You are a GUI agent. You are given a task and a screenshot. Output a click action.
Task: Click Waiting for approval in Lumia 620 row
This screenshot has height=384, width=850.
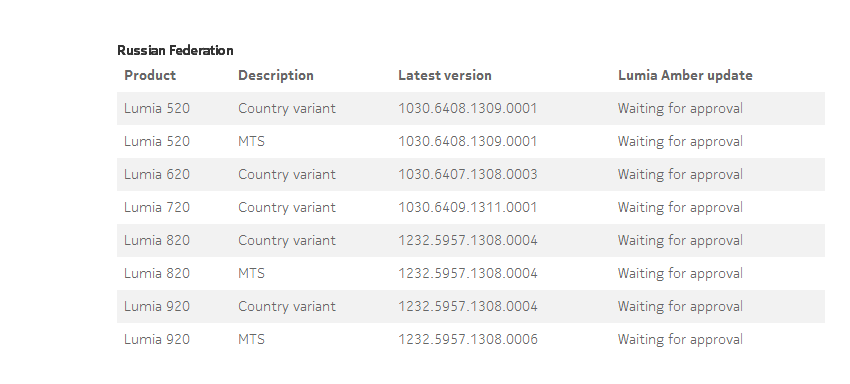click(680, 175)
